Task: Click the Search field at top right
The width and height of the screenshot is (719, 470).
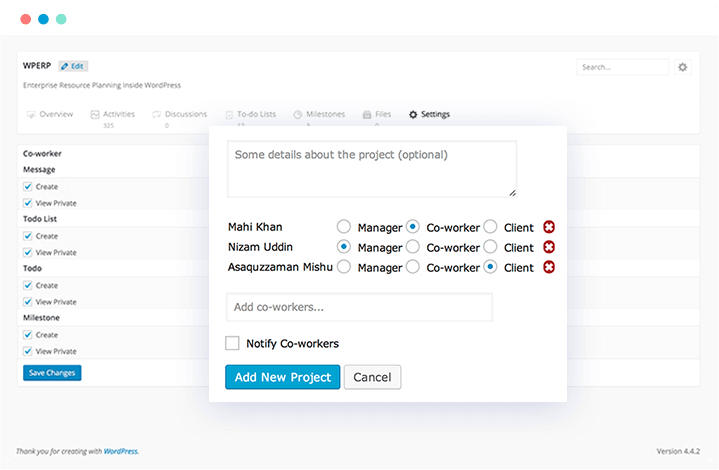Action: [622, 67]
